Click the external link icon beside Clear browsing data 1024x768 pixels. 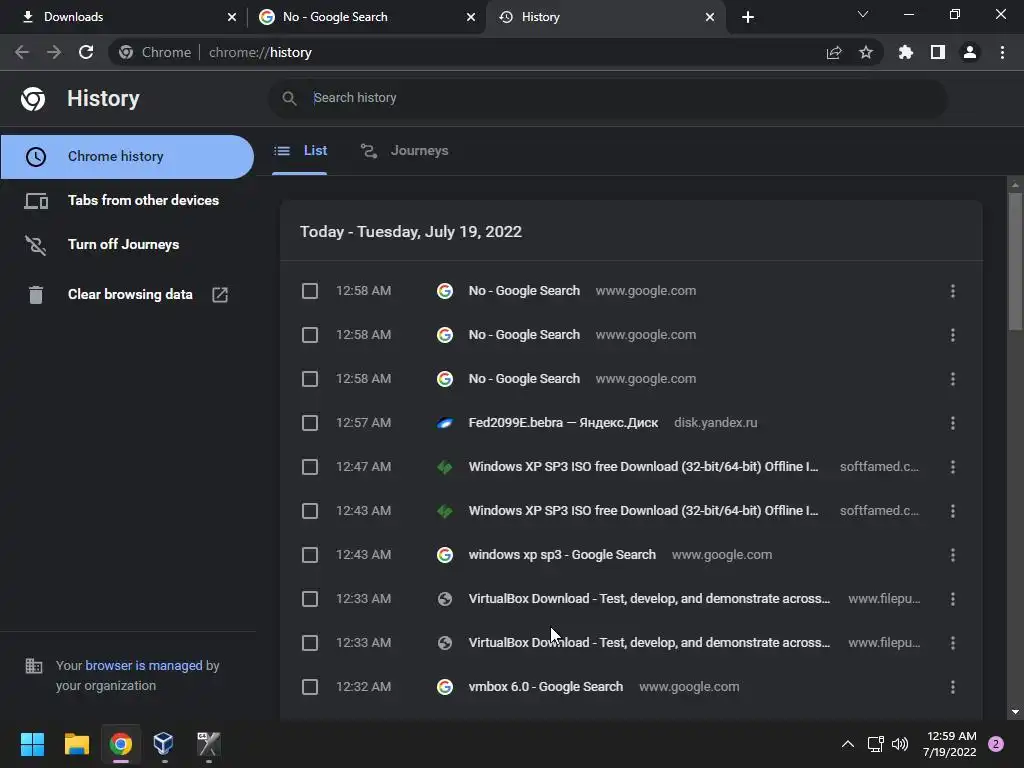point(220,295)
